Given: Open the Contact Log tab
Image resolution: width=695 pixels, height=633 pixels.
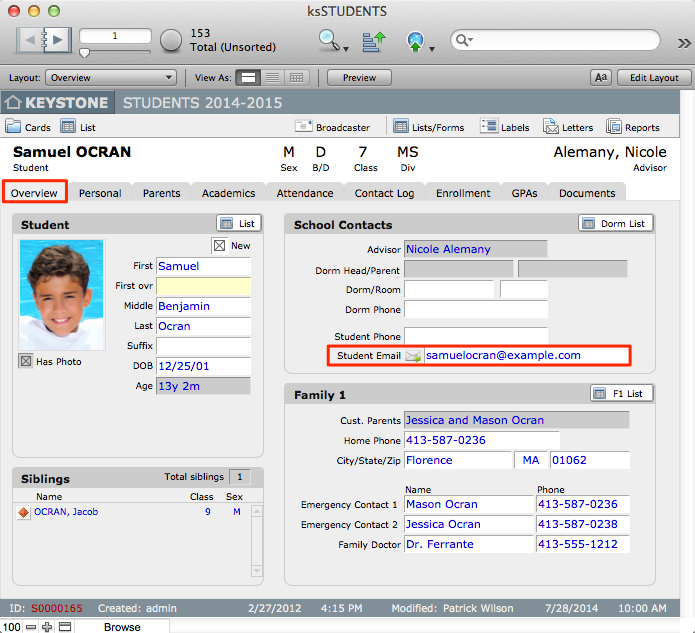Looking at the screenshot, I should 384,193.
